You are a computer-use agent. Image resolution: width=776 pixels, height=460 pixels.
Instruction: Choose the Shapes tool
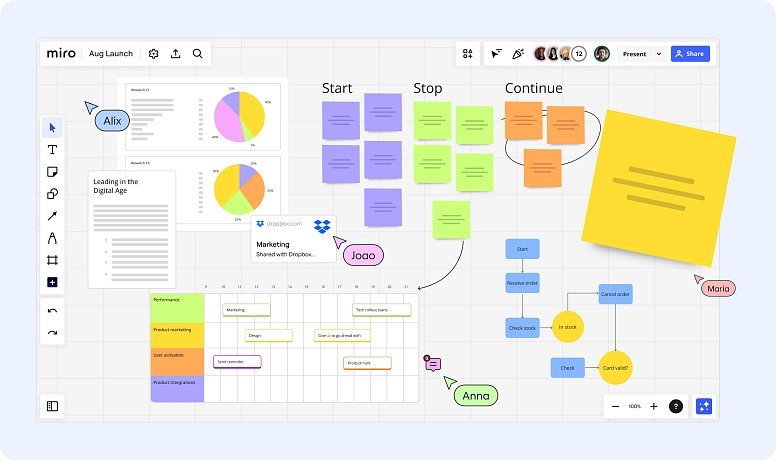[x=52, y=193]
